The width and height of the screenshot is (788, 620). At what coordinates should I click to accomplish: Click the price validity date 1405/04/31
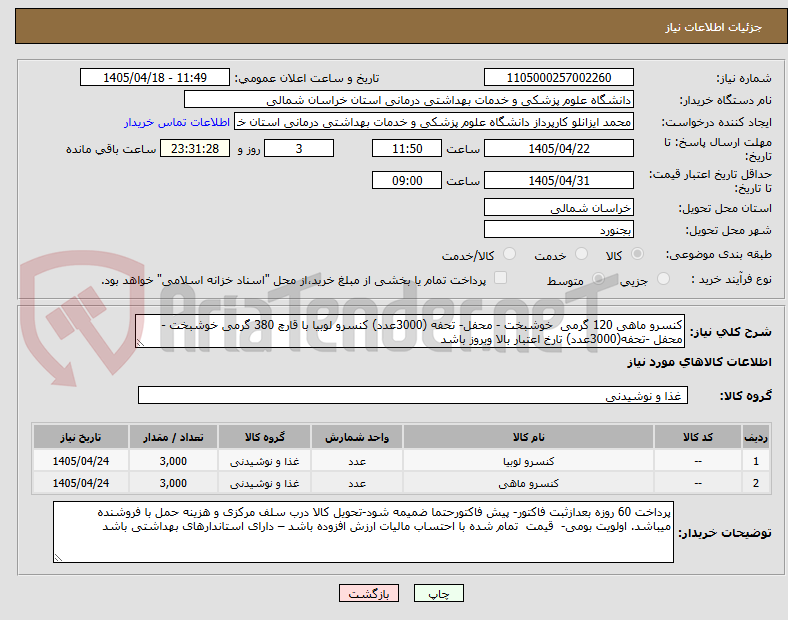pos(558,180)
